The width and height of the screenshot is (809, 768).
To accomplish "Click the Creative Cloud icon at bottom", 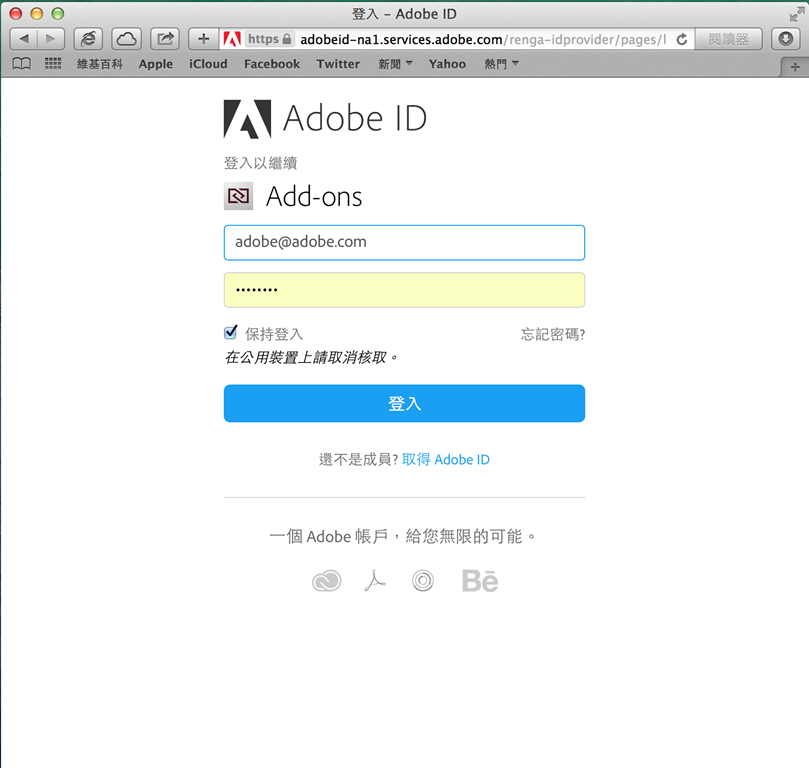I will (327, 581).
